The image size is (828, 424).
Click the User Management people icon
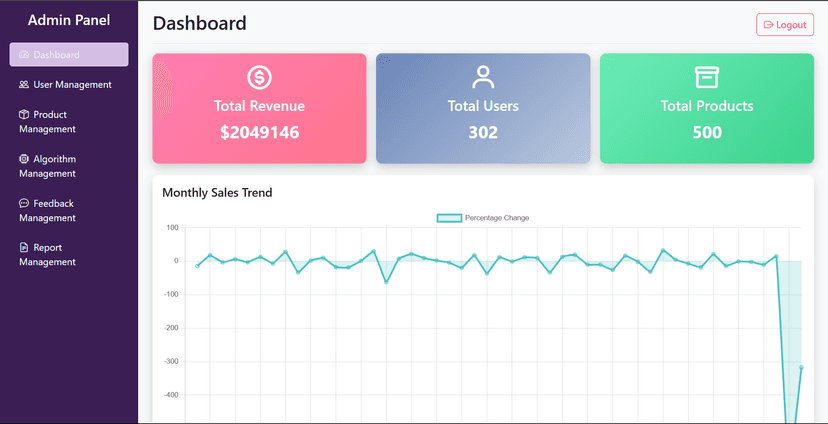coord(24,85)
